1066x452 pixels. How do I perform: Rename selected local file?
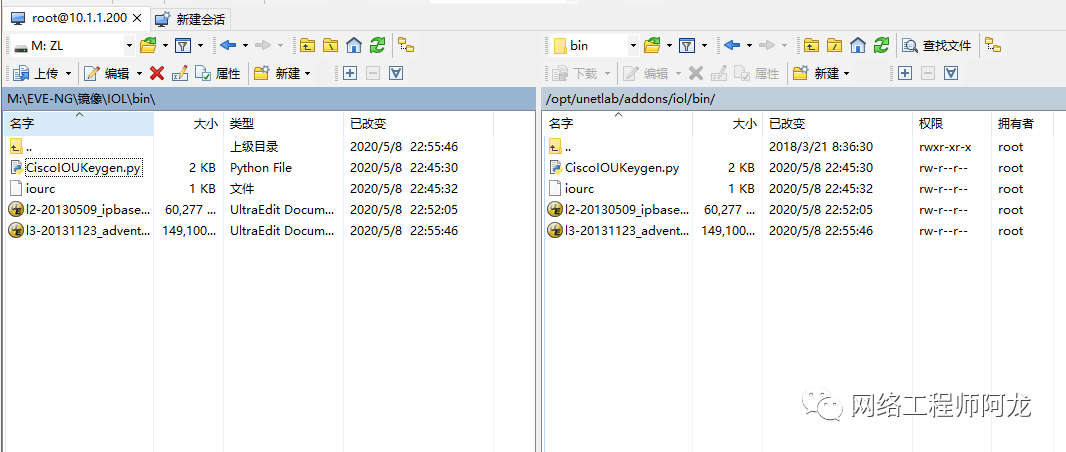pos(180,73)
